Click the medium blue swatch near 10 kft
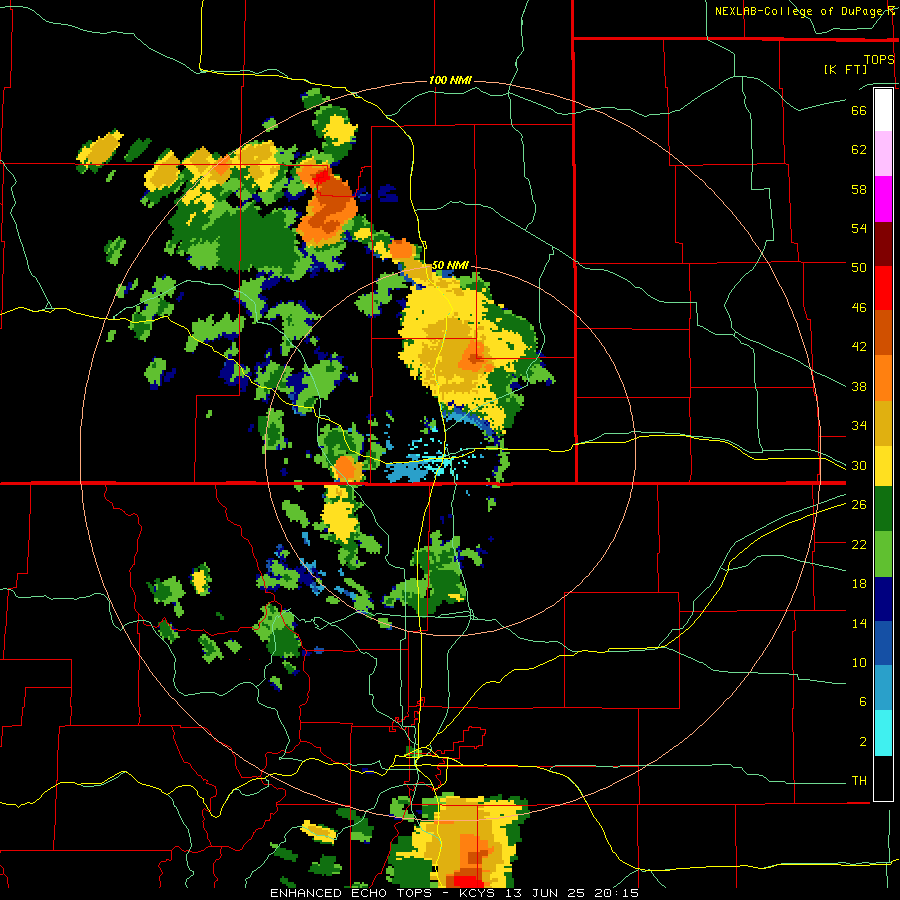Screen dimensions: 900x900 [883, 643]
